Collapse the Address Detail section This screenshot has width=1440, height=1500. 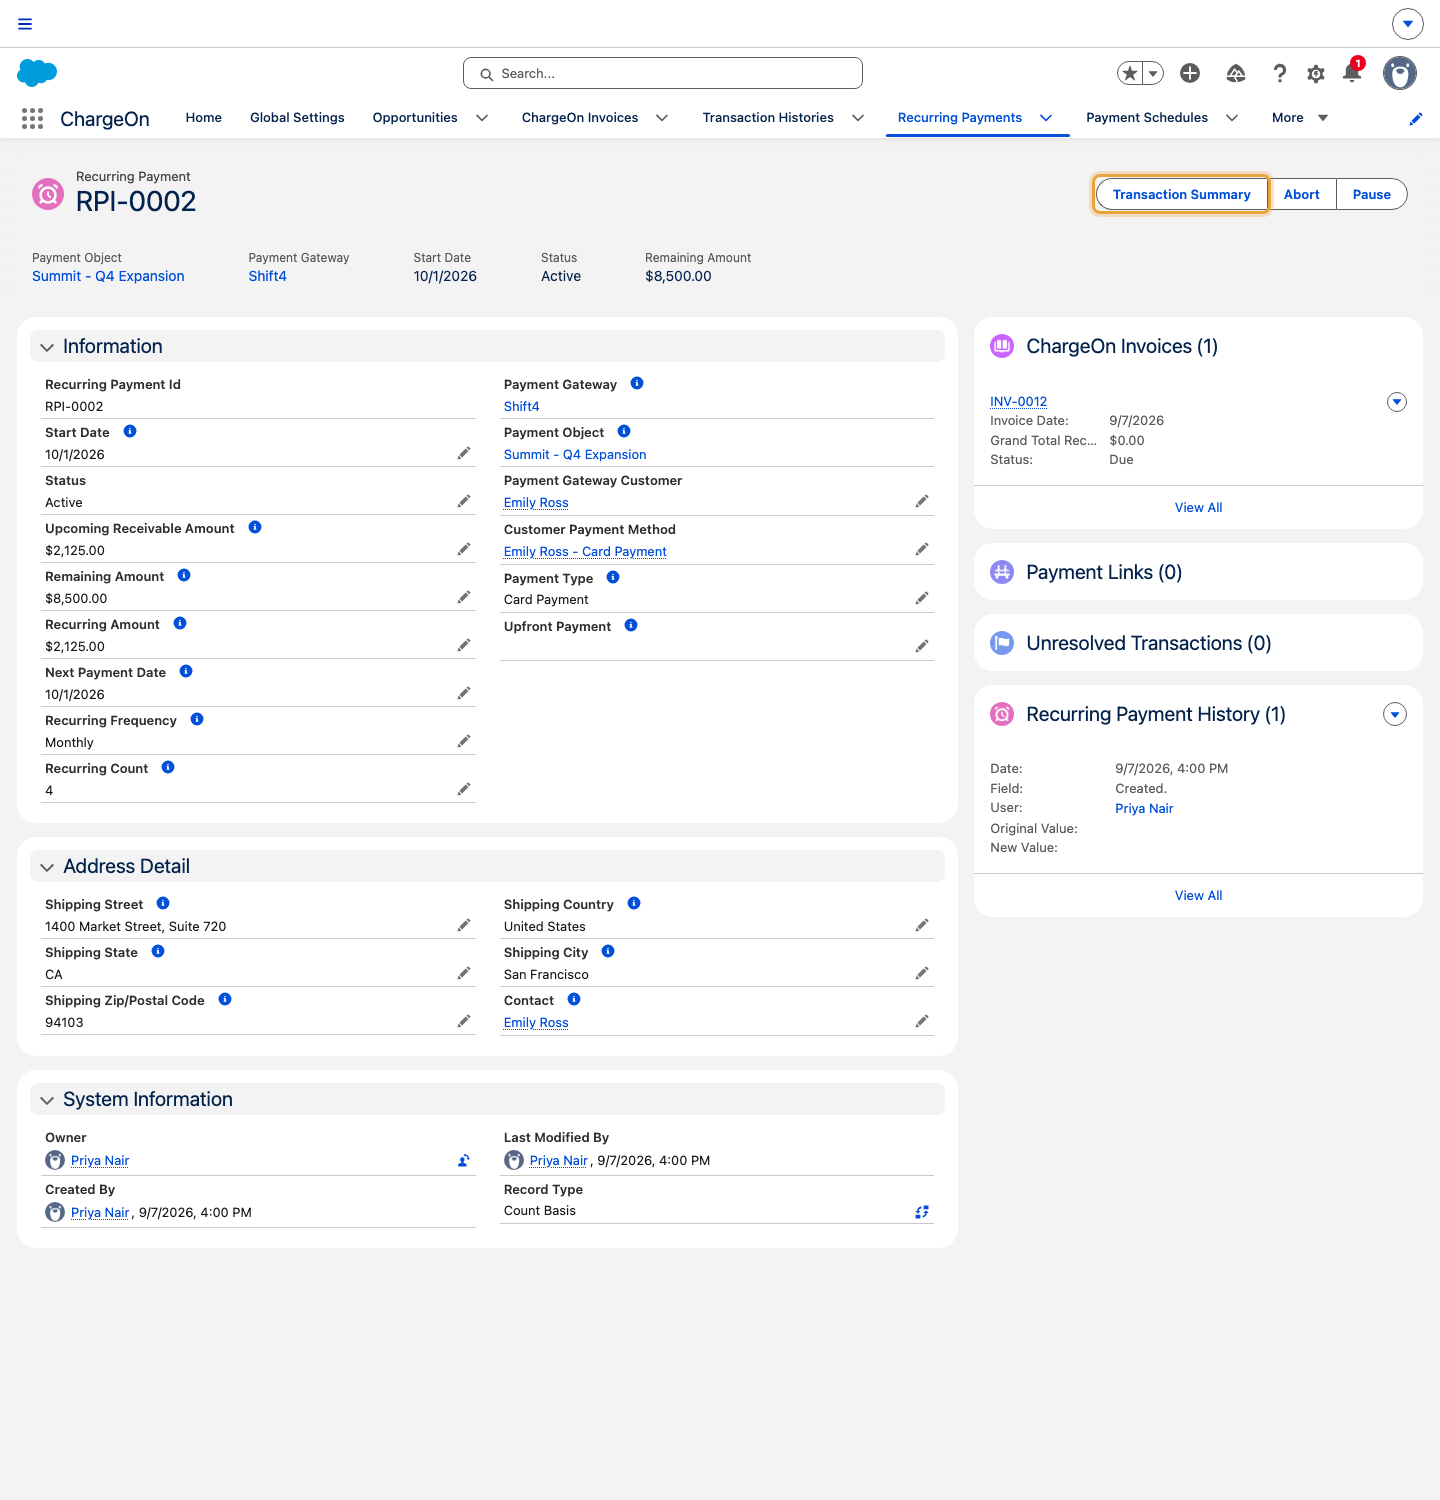click(47, 867)
